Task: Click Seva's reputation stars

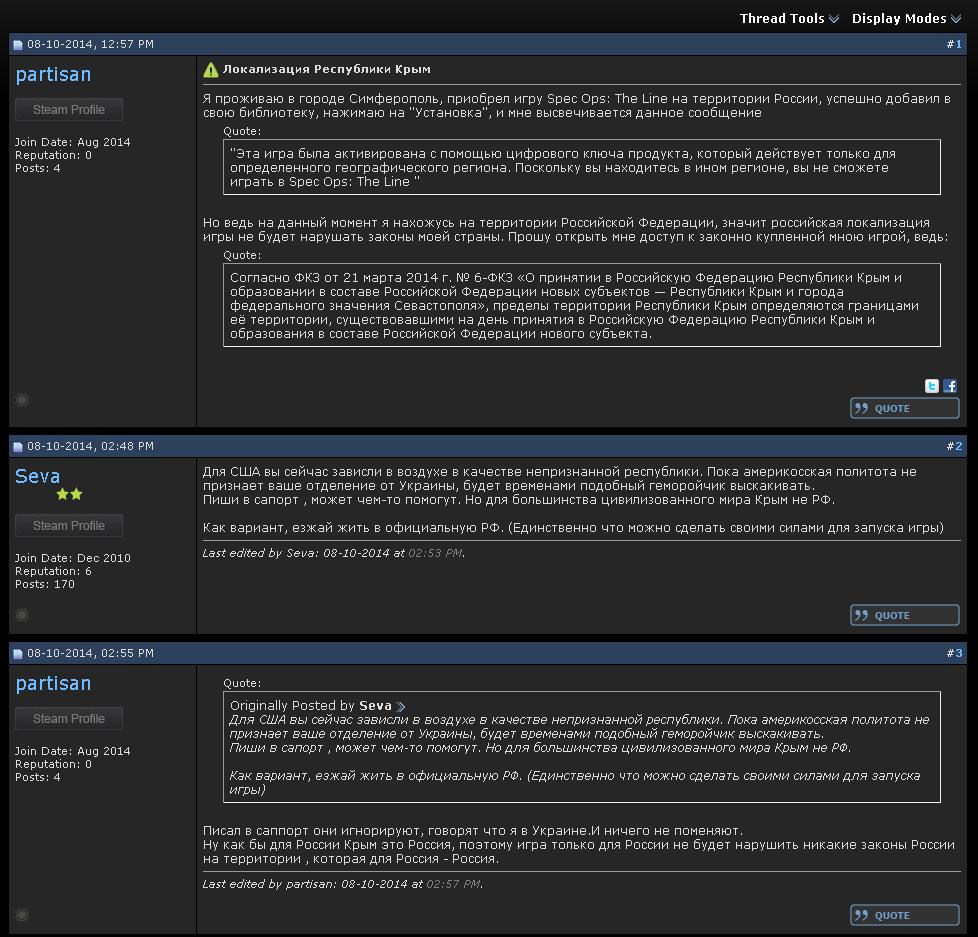Action: (x=69, y=495)
